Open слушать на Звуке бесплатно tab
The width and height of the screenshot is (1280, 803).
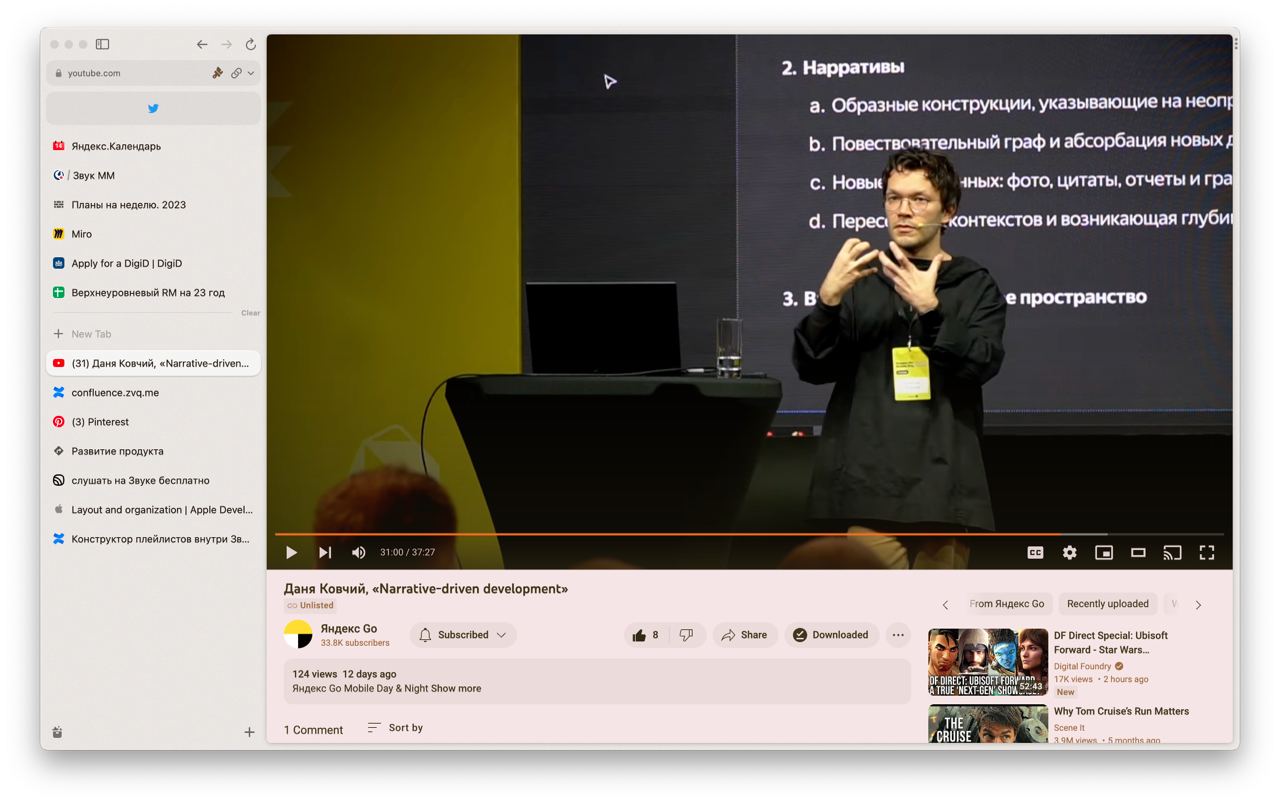point(153,480)
